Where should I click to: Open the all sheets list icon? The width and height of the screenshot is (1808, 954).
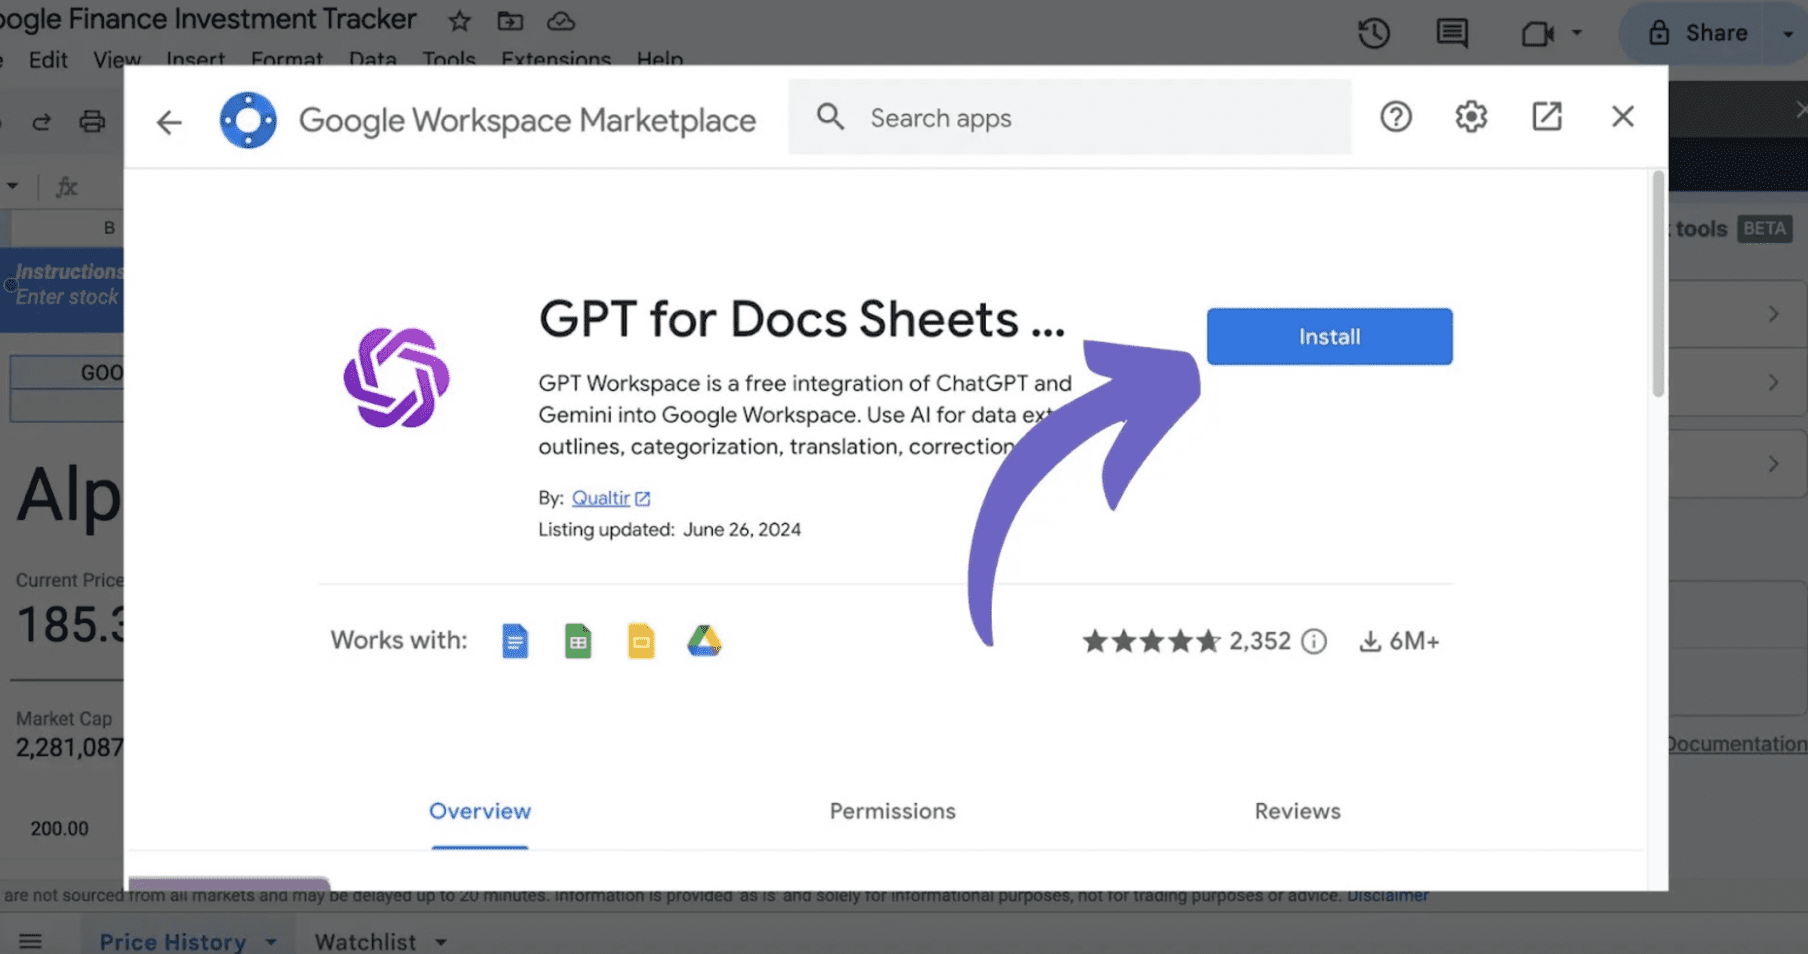click(x=30, y=941)
